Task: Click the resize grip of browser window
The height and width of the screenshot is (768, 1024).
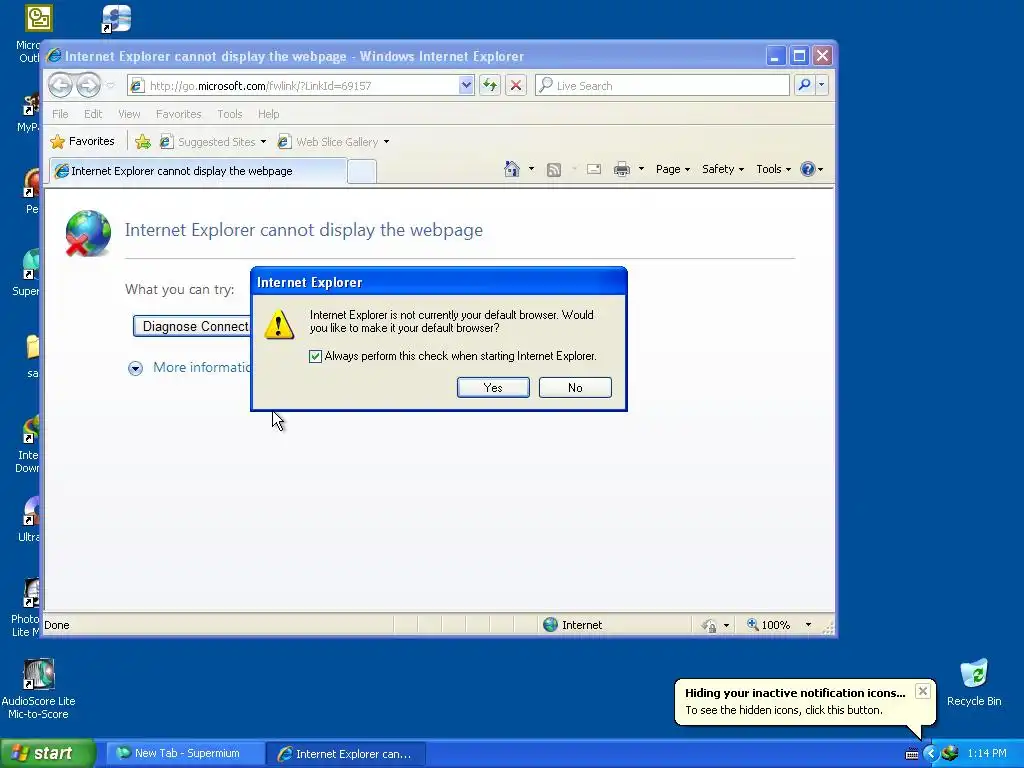Action: point(829,628)
